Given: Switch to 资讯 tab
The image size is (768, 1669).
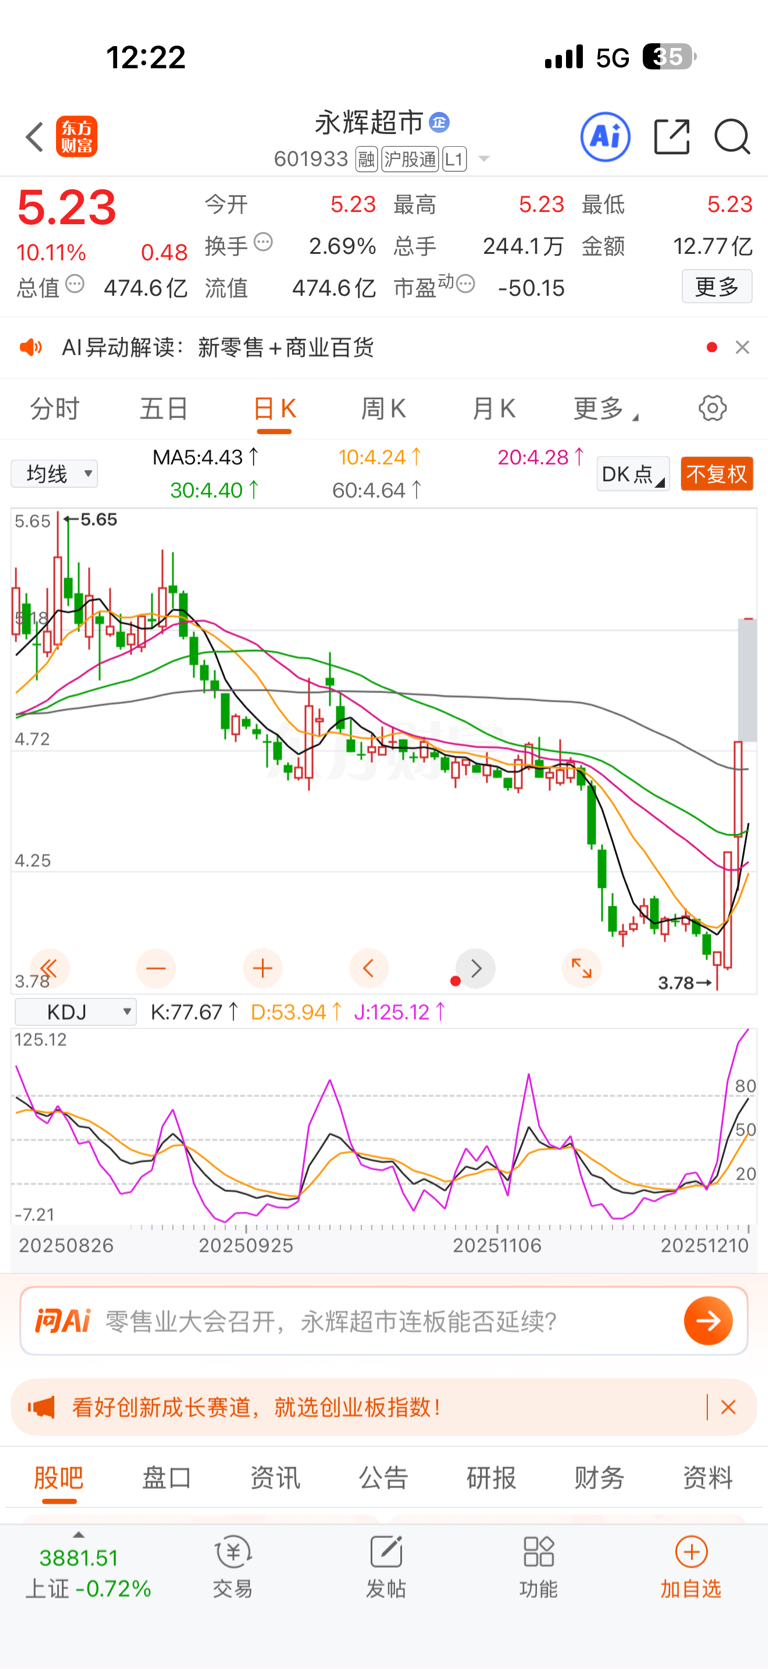Looking at the screenshot, I should pos(274,1477).
